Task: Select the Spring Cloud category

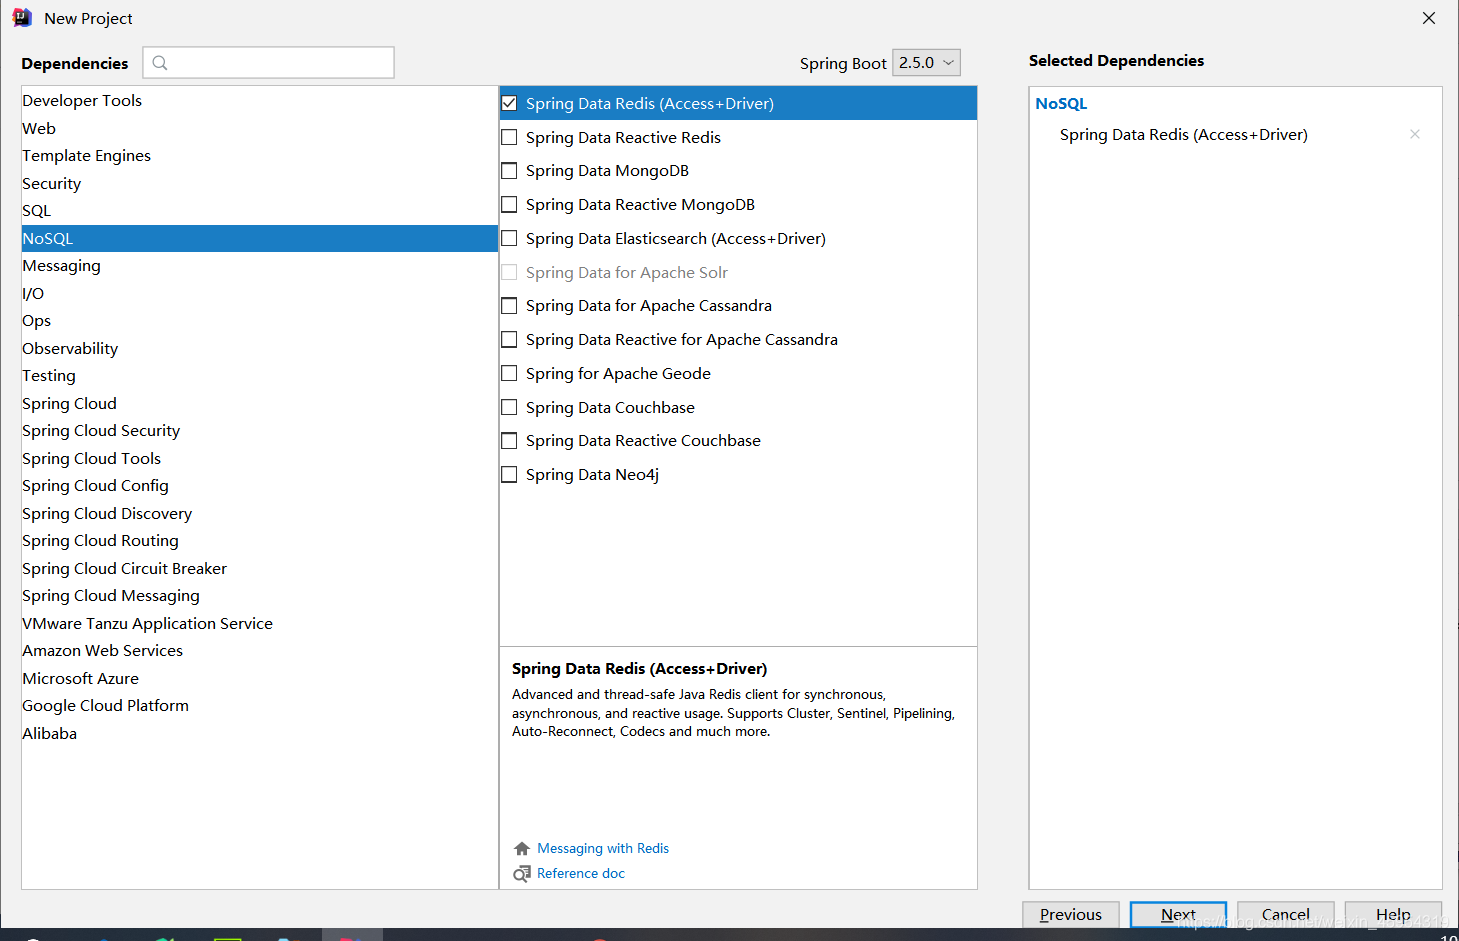Action: pyautogui.click(x=260, y=403)
